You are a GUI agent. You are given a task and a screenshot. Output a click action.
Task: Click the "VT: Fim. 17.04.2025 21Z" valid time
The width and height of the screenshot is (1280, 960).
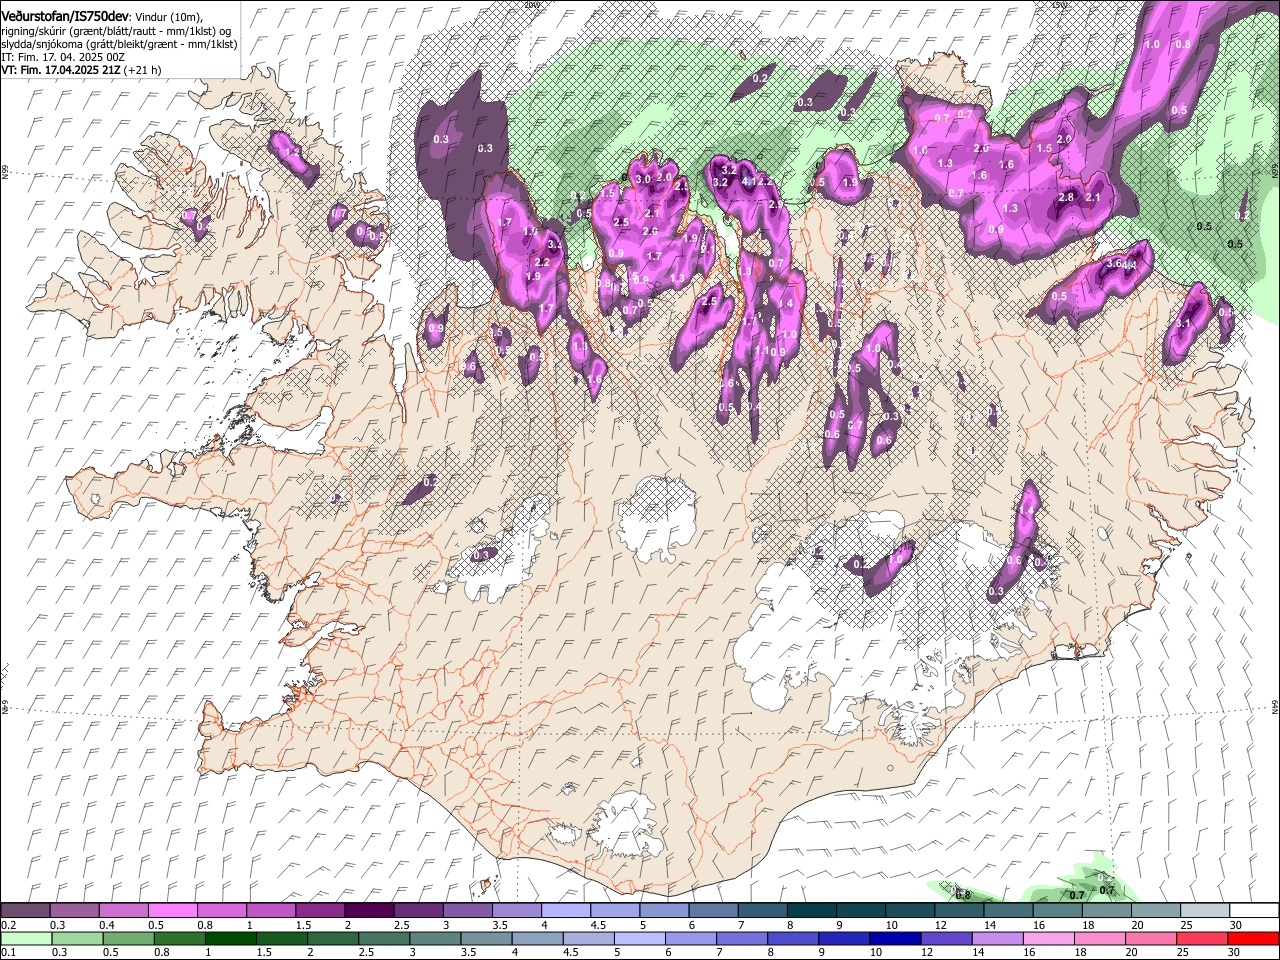click(61, 70)
